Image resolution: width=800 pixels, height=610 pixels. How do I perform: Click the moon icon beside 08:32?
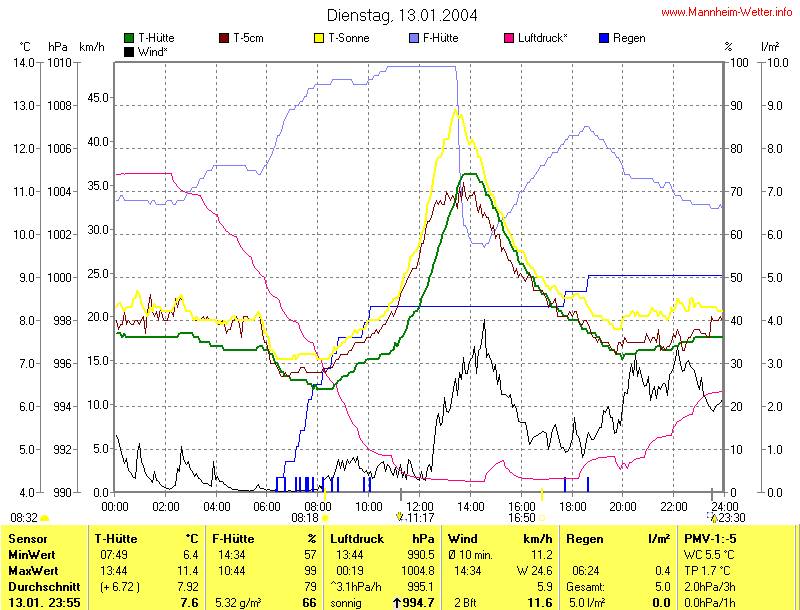(x=45, y=518)
